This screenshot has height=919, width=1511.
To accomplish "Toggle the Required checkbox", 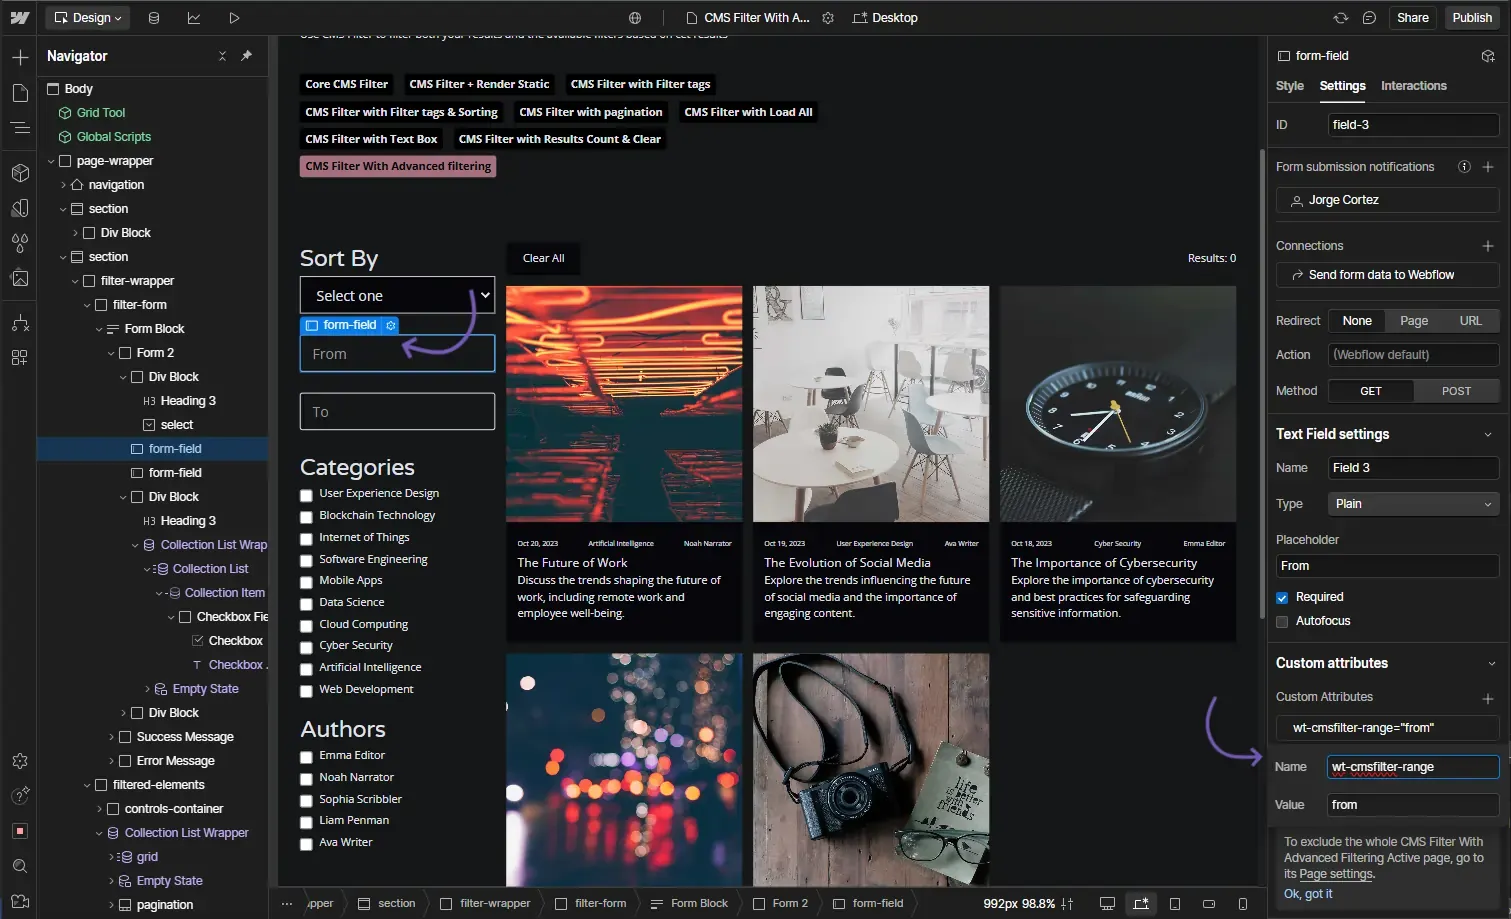I will pos(1282,598).
